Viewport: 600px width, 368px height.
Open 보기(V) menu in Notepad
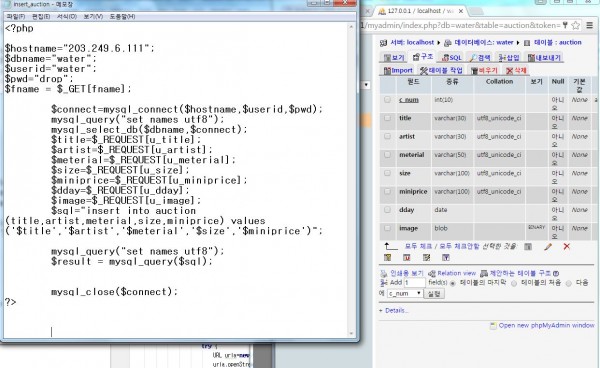pos(93,16)
